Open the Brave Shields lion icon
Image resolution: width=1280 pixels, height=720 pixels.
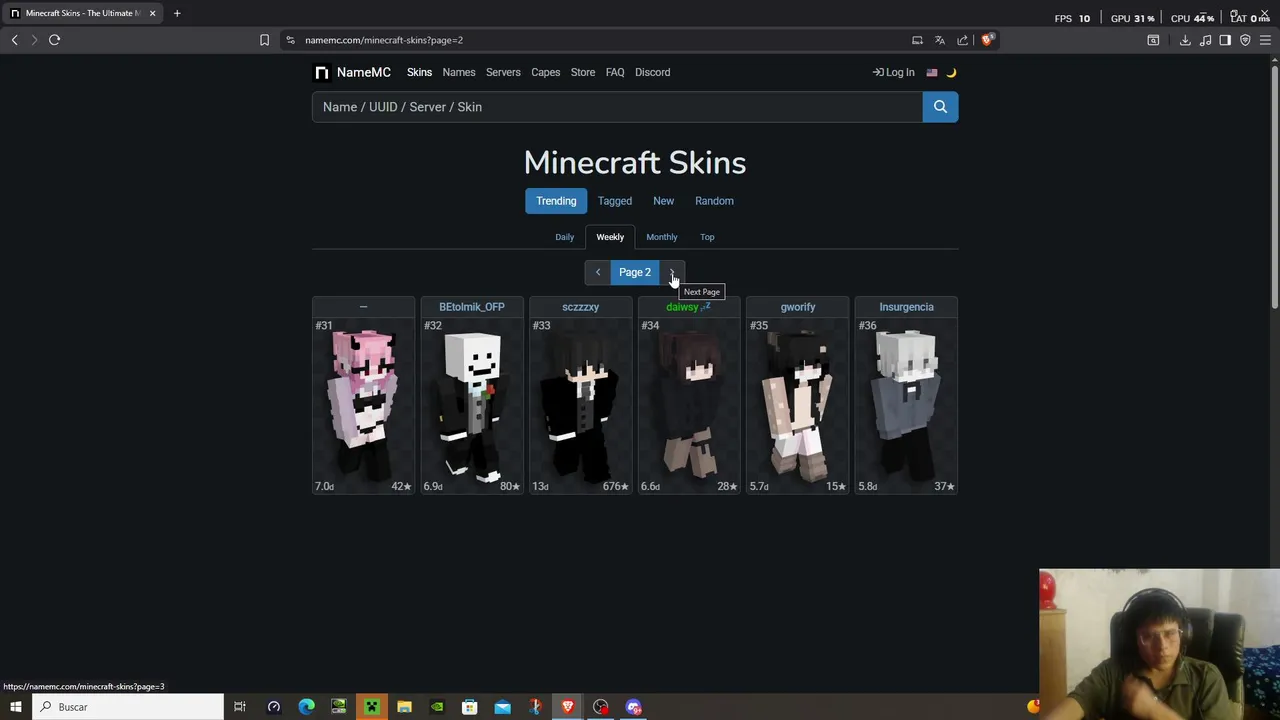987,40
